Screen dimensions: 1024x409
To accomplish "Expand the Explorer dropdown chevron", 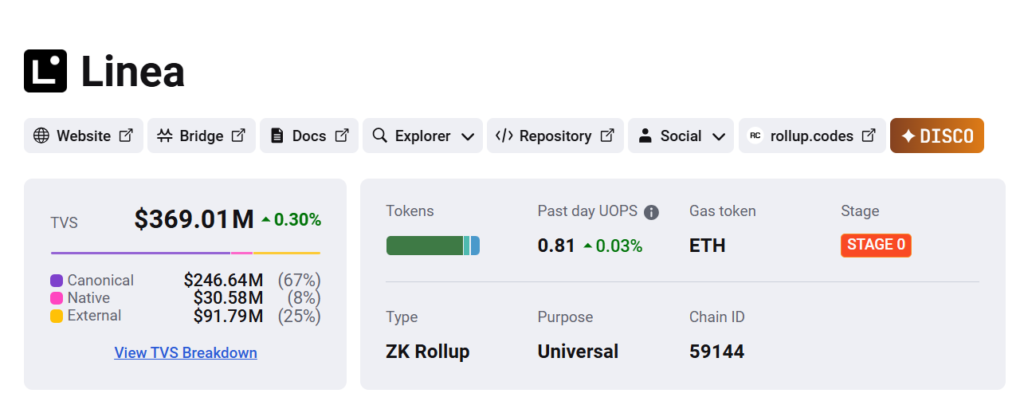I will (x=467, y=136).
